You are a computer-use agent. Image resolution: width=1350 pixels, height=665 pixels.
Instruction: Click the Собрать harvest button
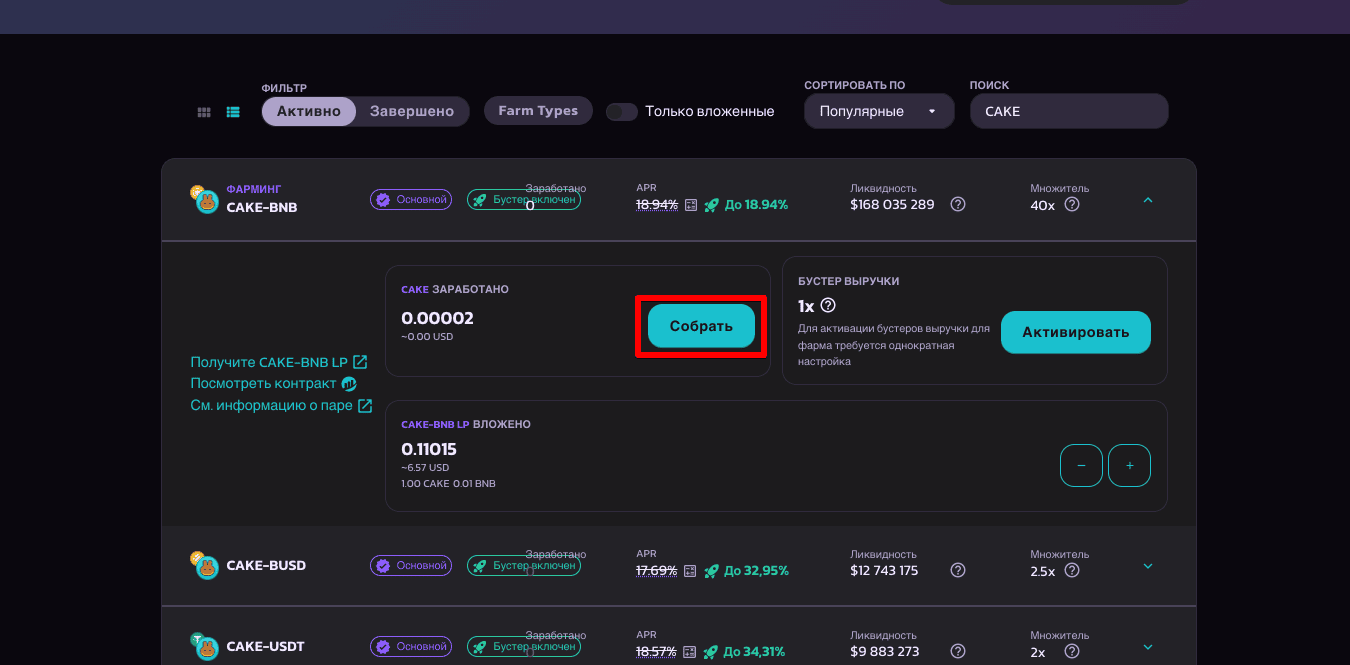point(701,326)
